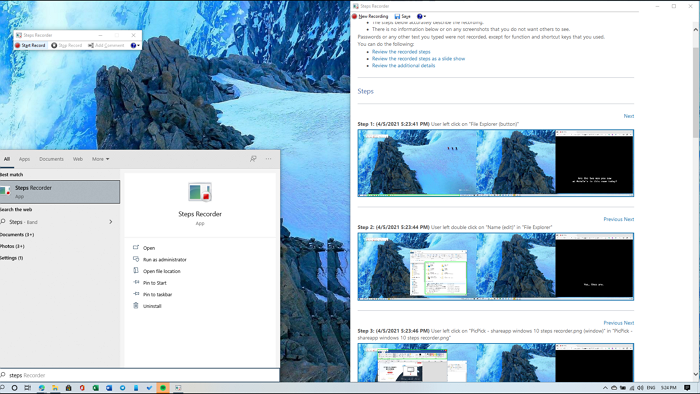The image size is (700, 394).
Task: Click the Save button in the Steps Recorder toolbar
Action: click(x=402, y=17)
